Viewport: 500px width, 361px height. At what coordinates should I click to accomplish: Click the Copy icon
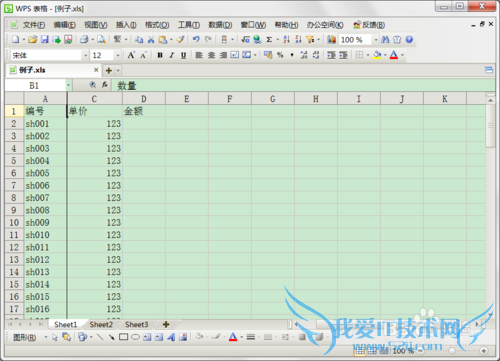point(139,39)
